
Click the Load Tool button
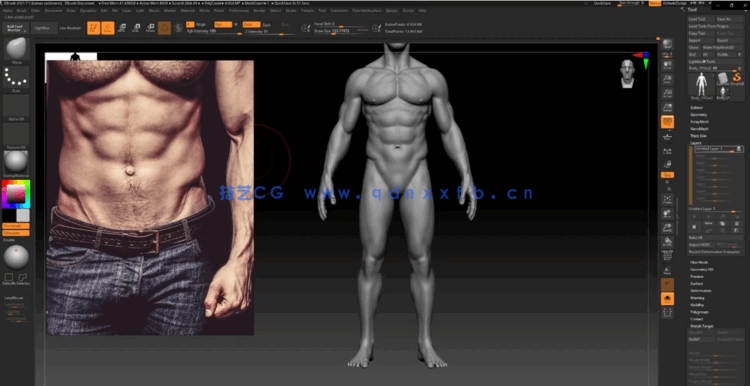(701, 19)
